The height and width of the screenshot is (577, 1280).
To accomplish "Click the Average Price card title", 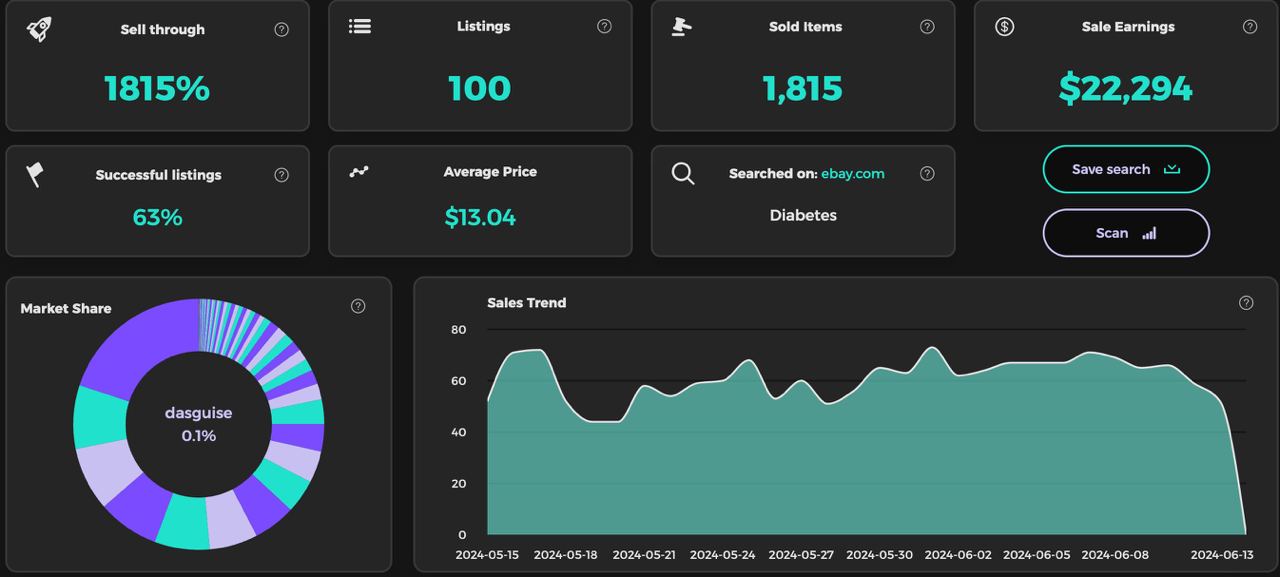I will pos(490,172).
